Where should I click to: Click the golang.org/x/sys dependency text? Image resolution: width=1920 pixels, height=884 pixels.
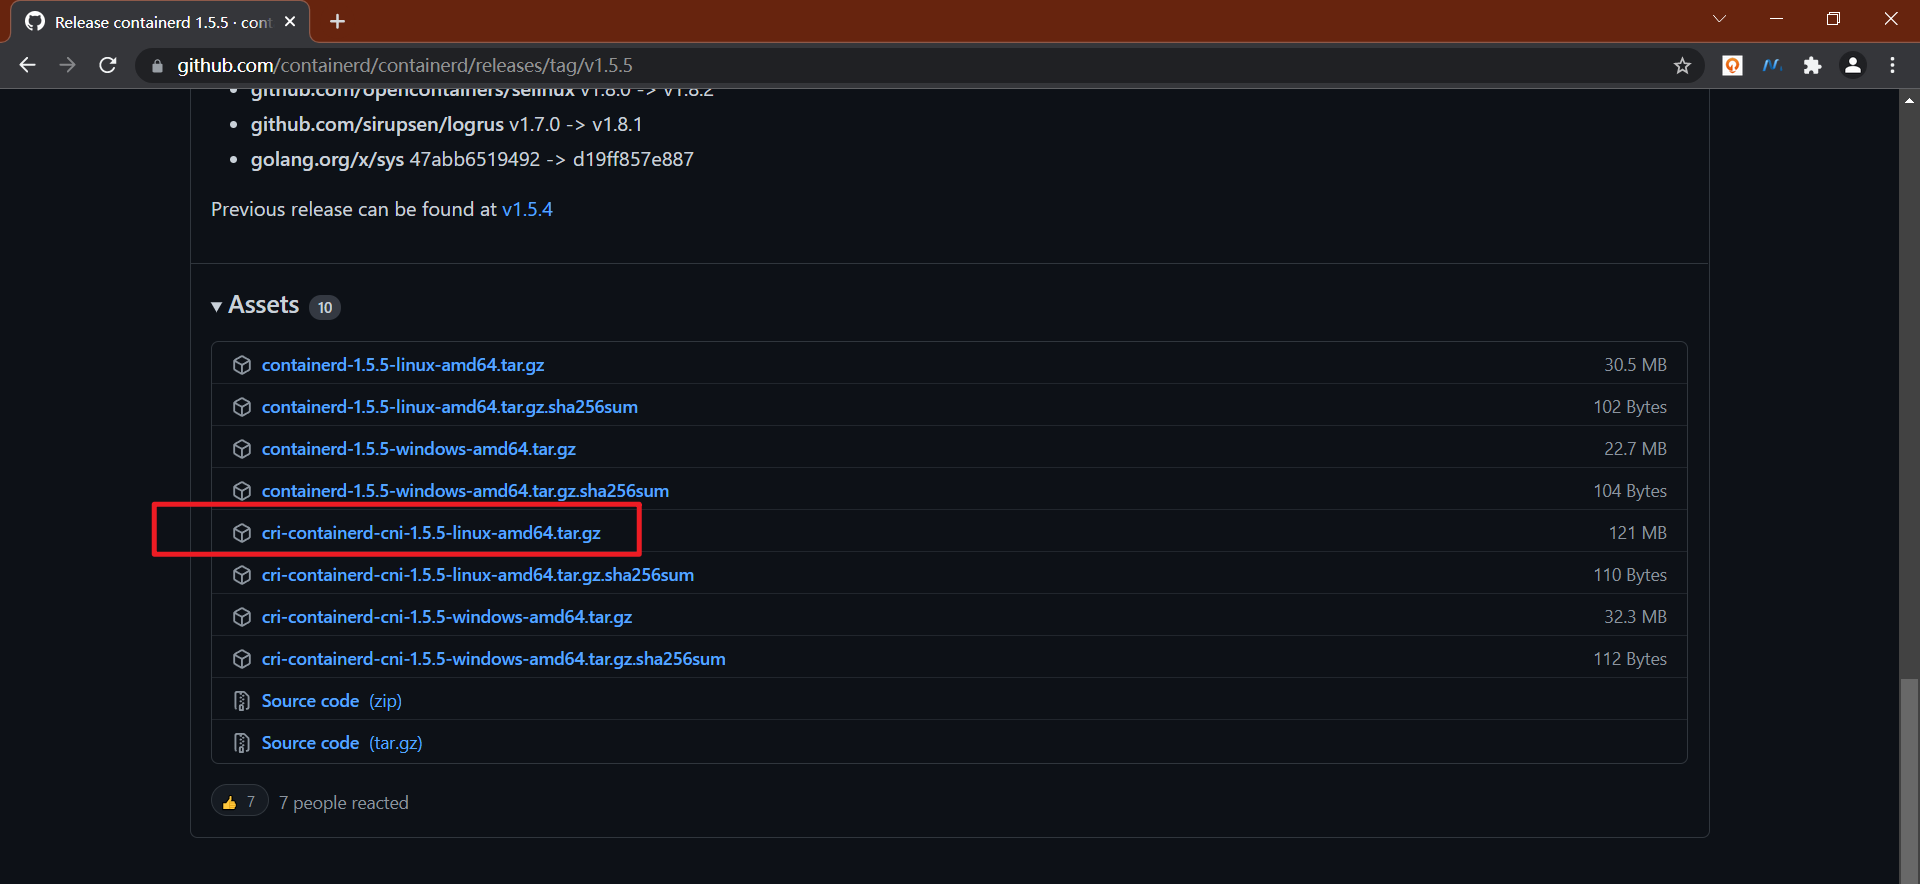pos(328,159)
